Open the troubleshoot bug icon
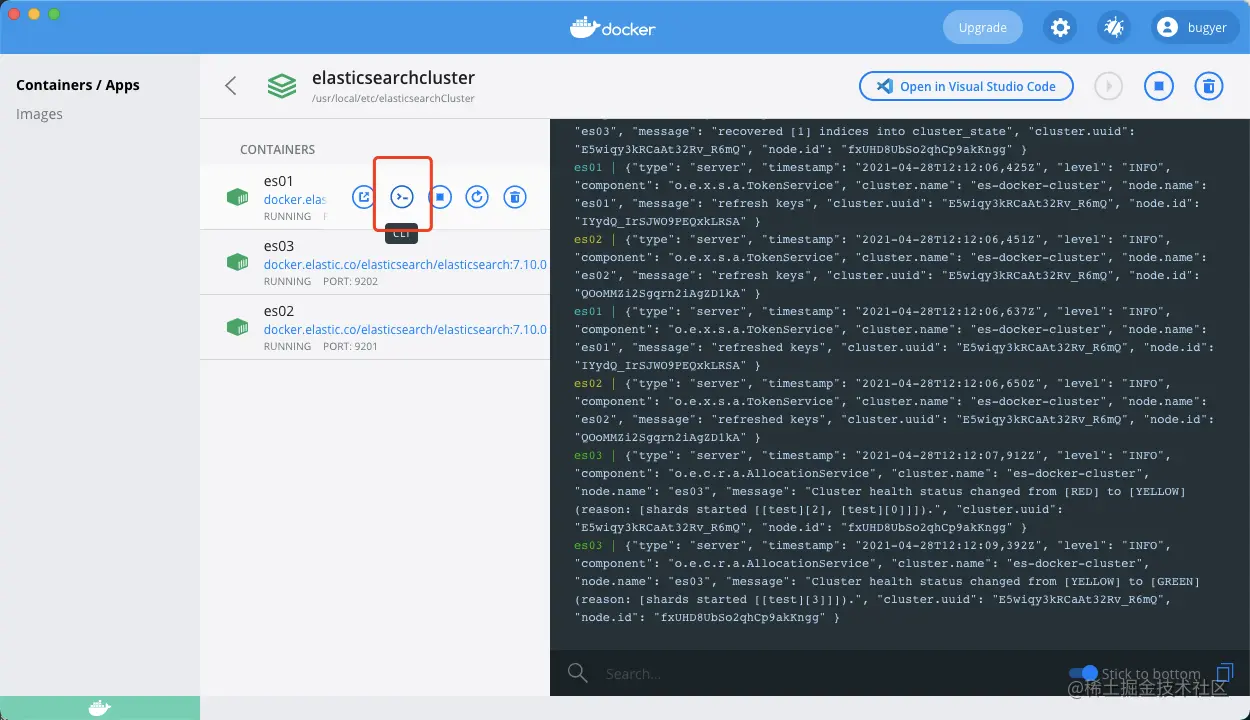The image size is (1250, 720). point(1113,28)
